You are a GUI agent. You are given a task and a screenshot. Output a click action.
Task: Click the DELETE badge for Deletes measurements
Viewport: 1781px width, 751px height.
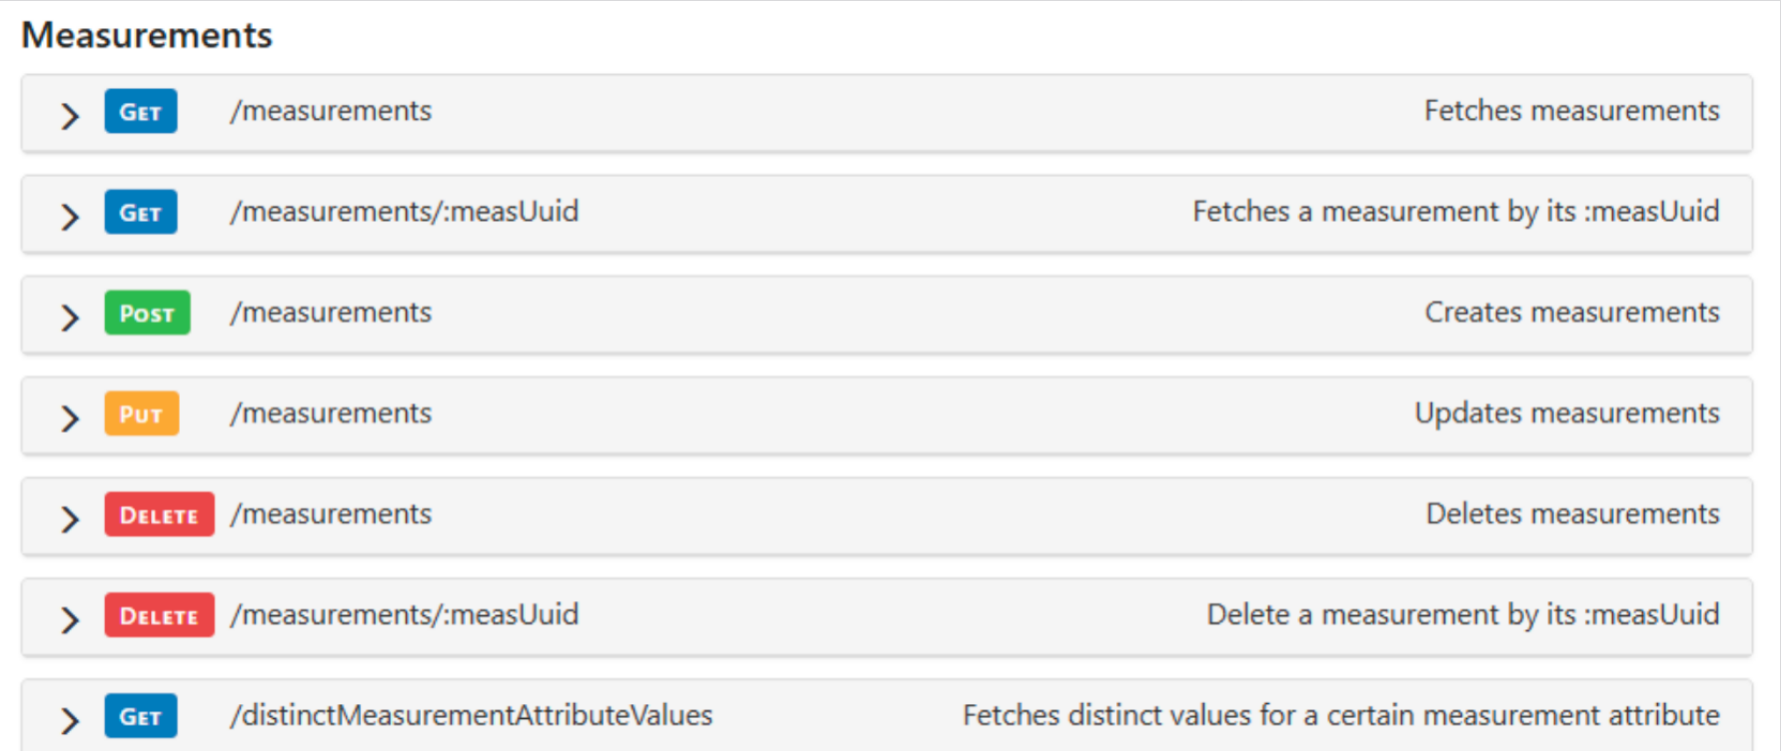[x=159, y=515]
